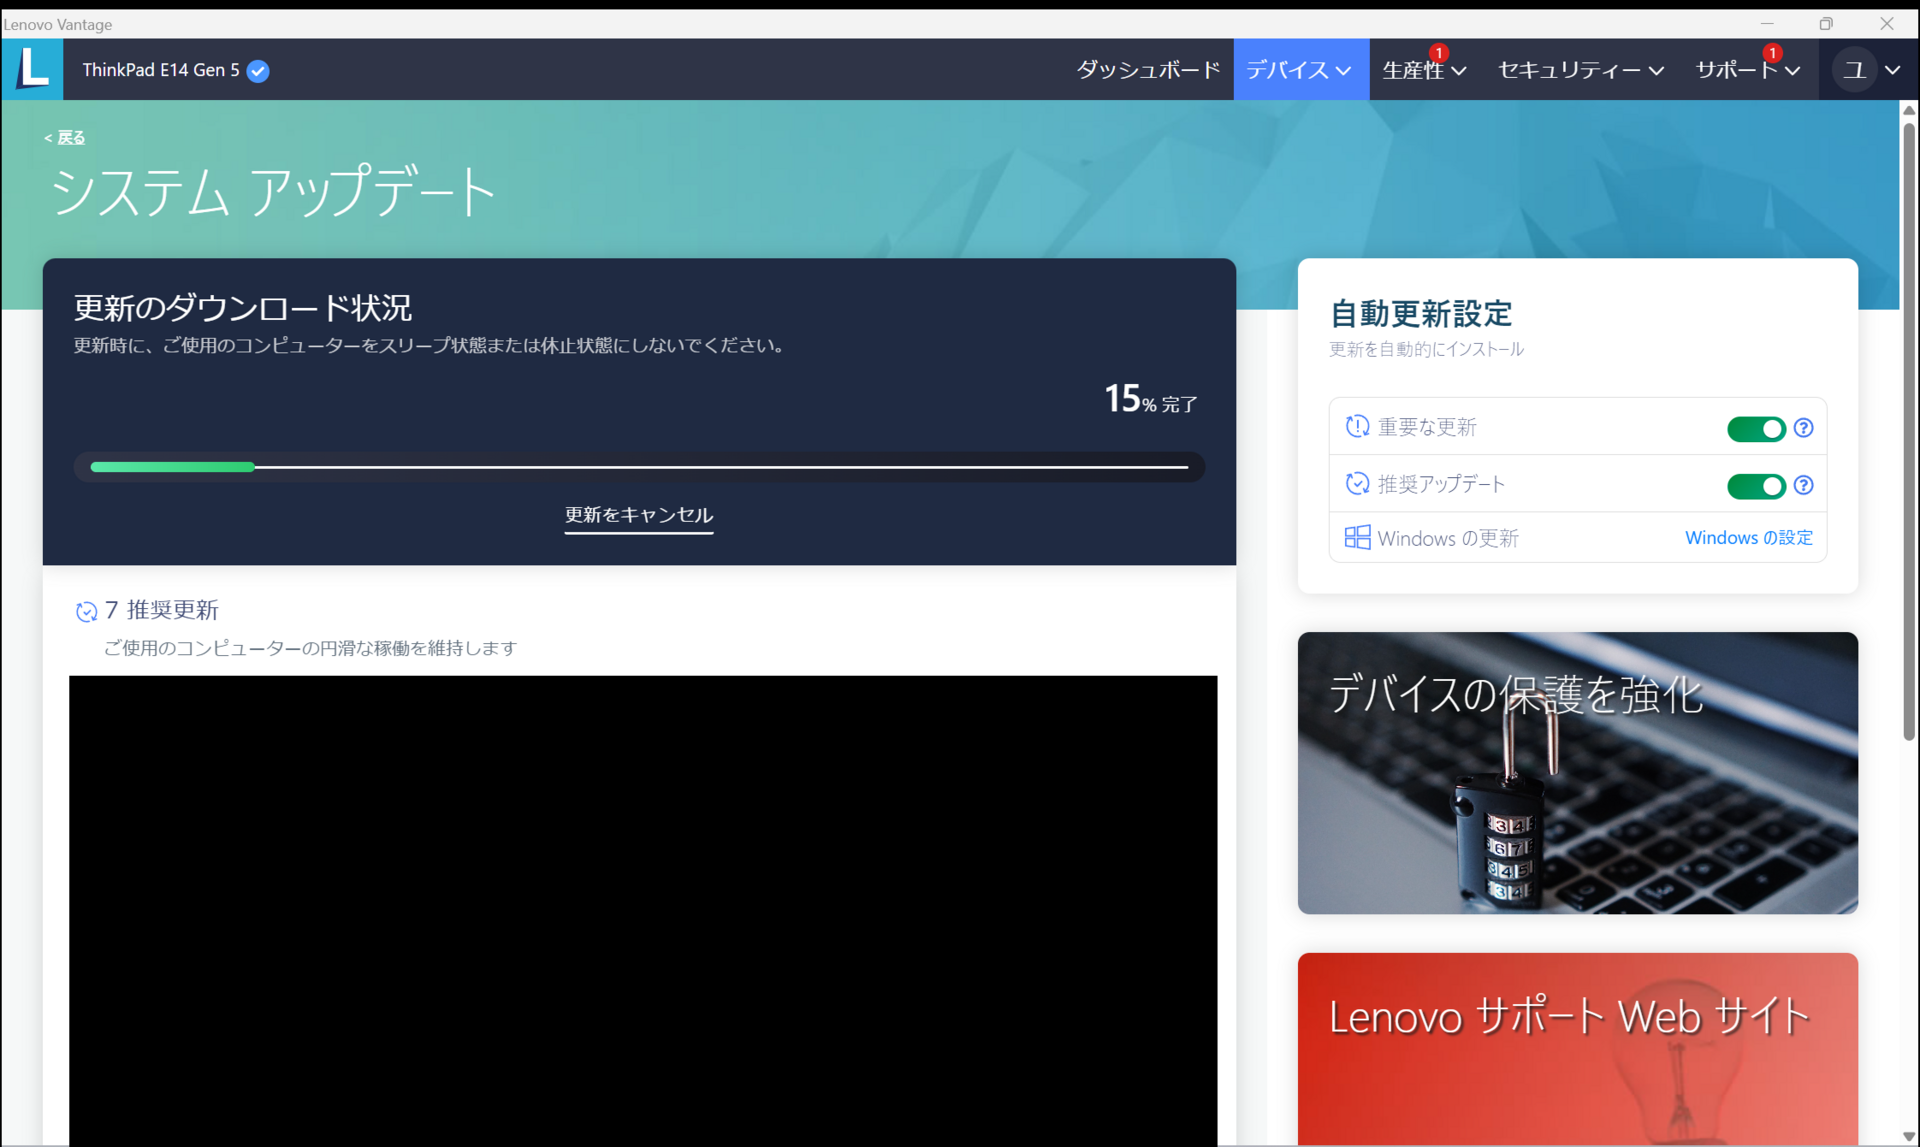Click the Lenovo L logo icon
The height and width of the screenshot is (1147, 1920).
click(32, 69)
